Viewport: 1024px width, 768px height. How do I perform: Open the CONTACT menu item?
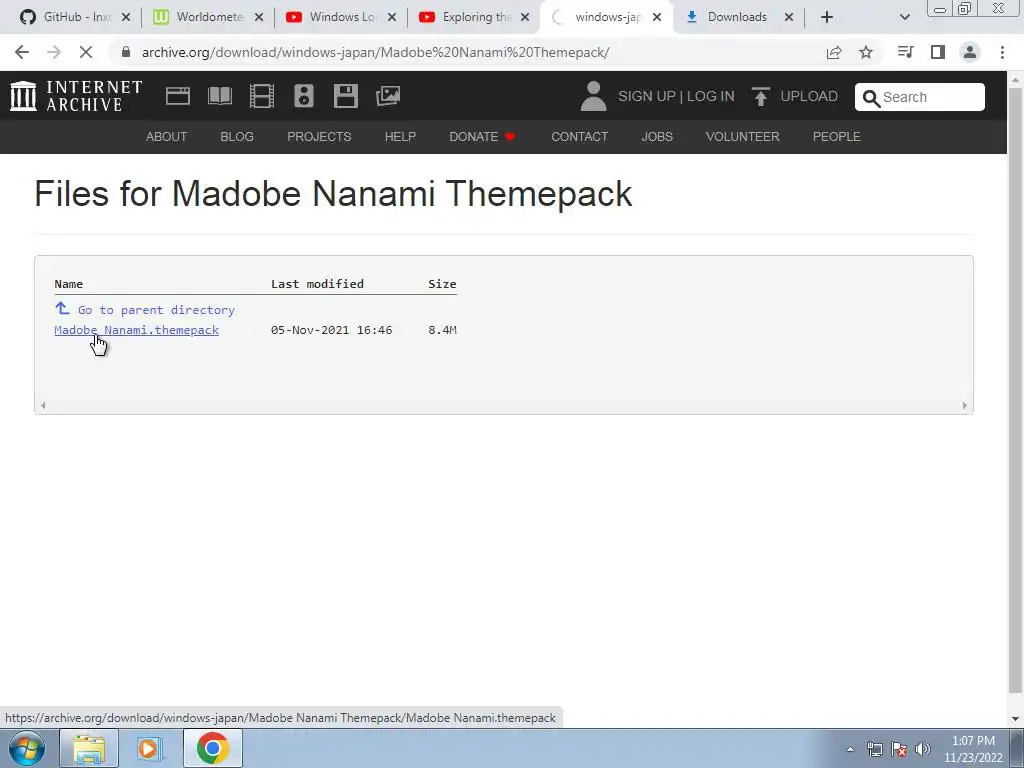pyautogui.click(x=579, y=136)
